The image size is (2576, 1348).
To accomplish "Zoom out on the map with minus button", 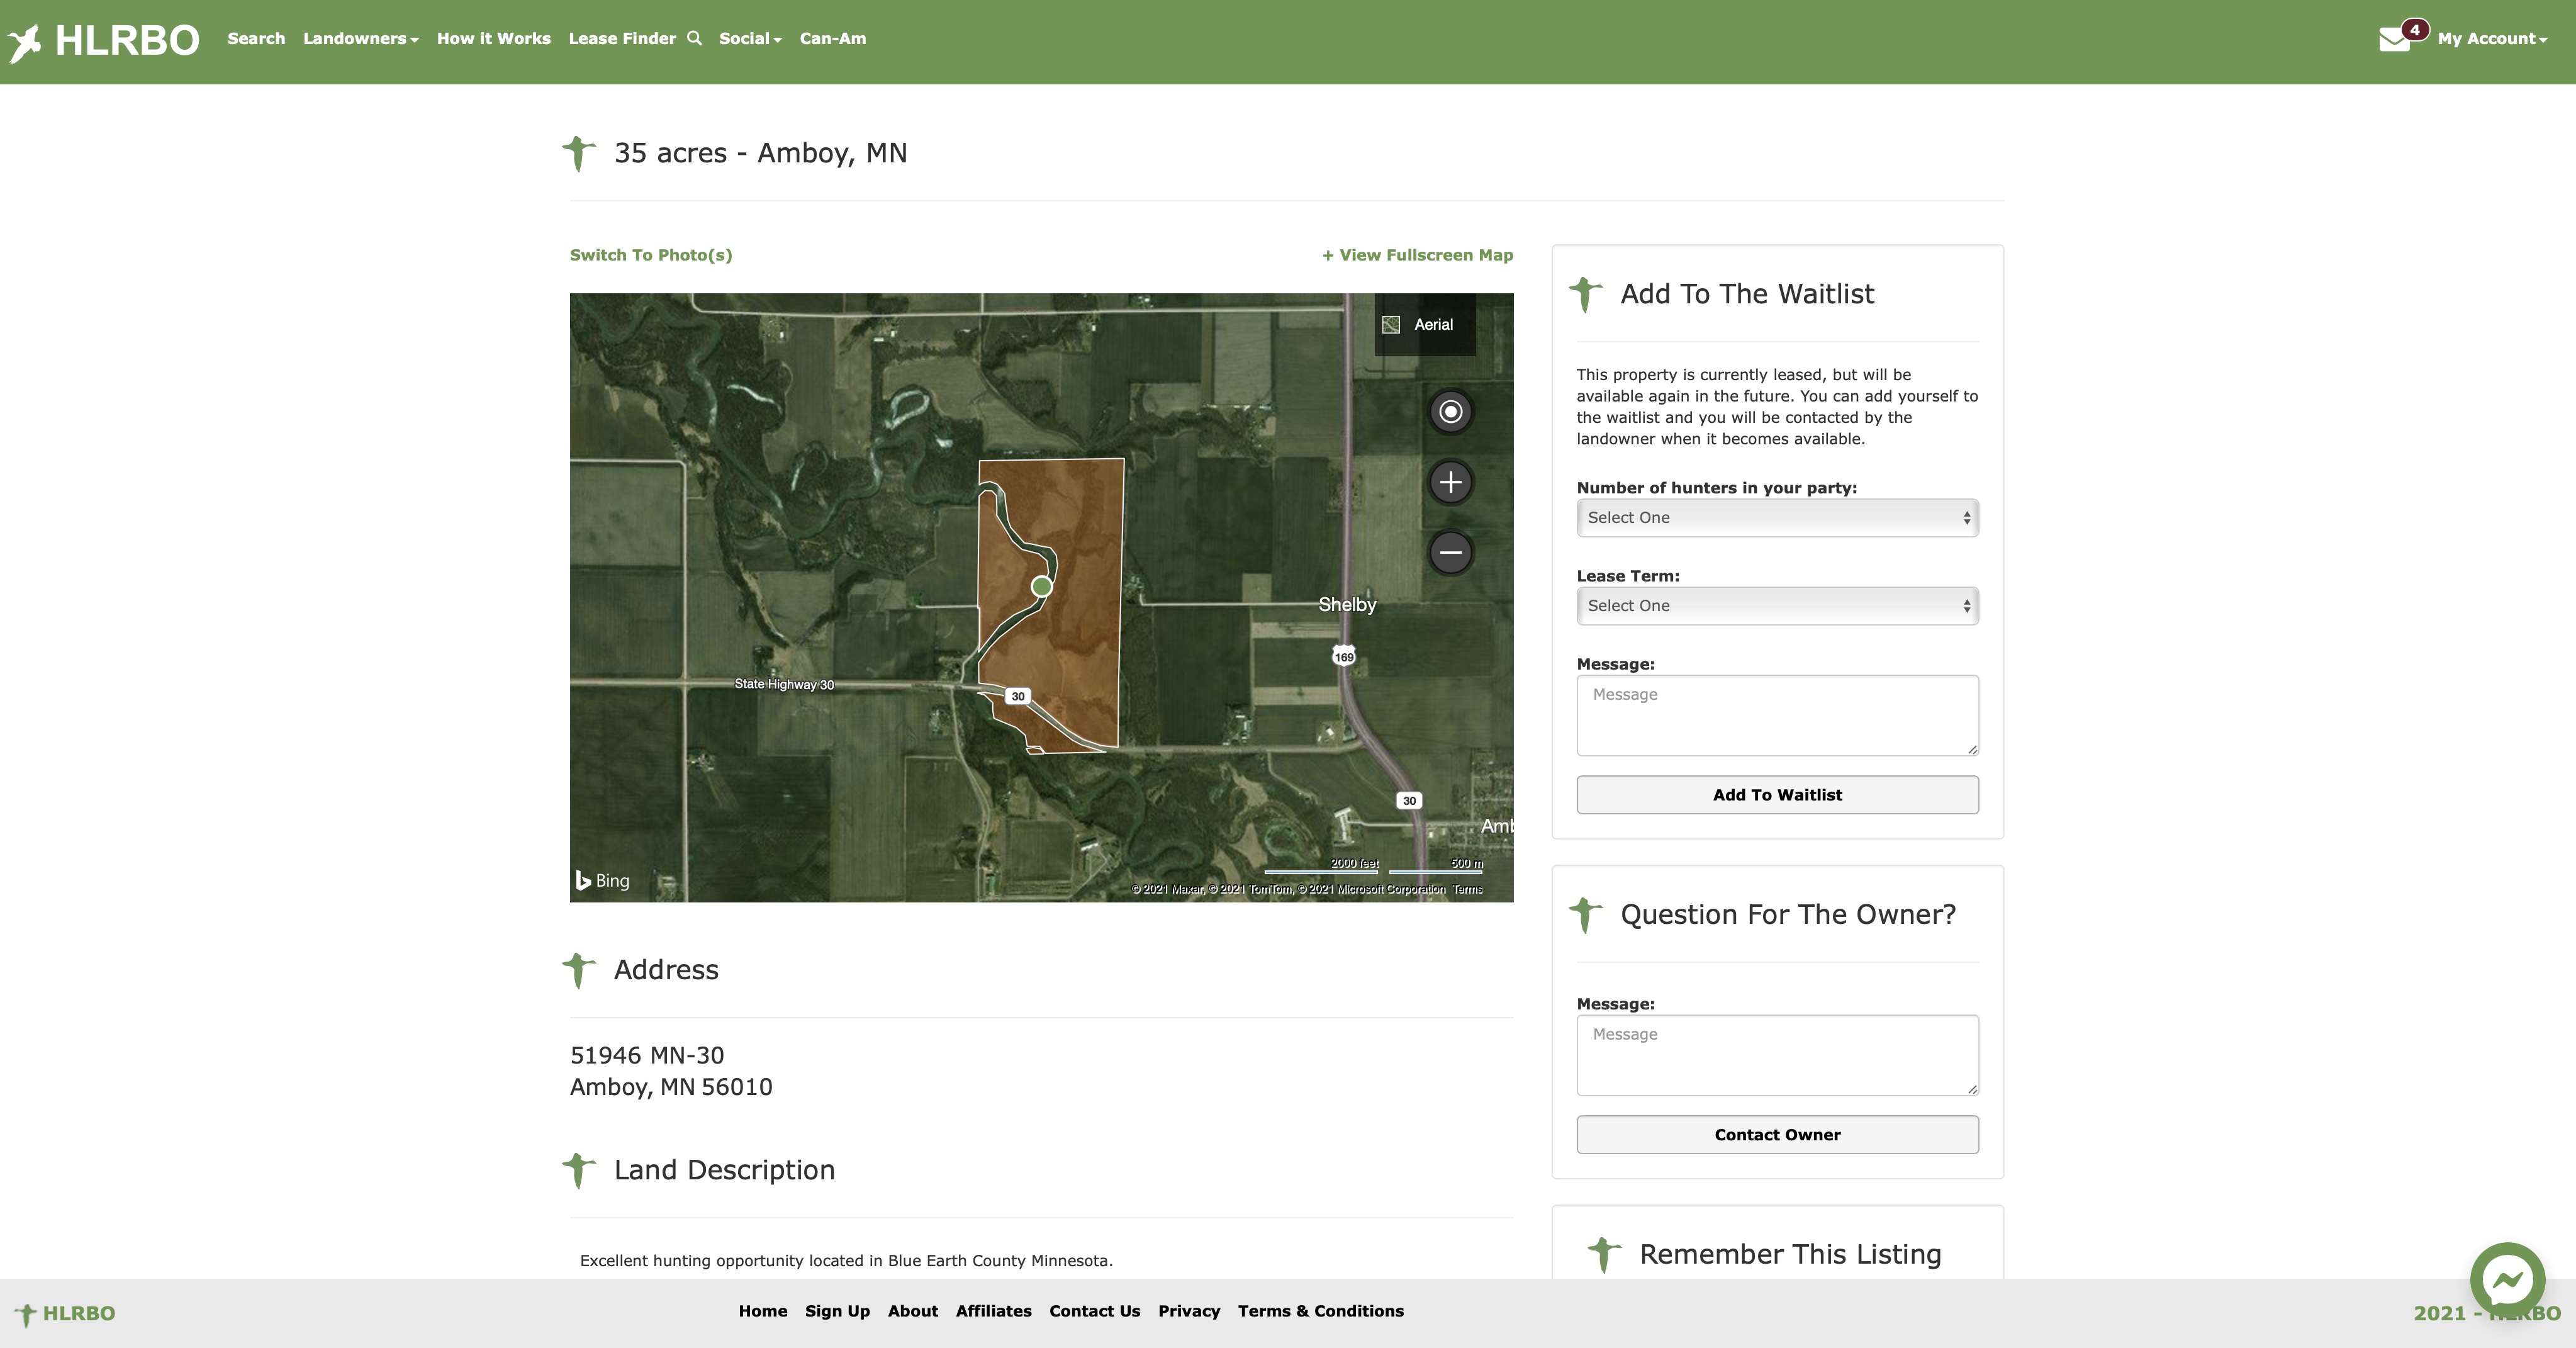I will pos(1450,552).
